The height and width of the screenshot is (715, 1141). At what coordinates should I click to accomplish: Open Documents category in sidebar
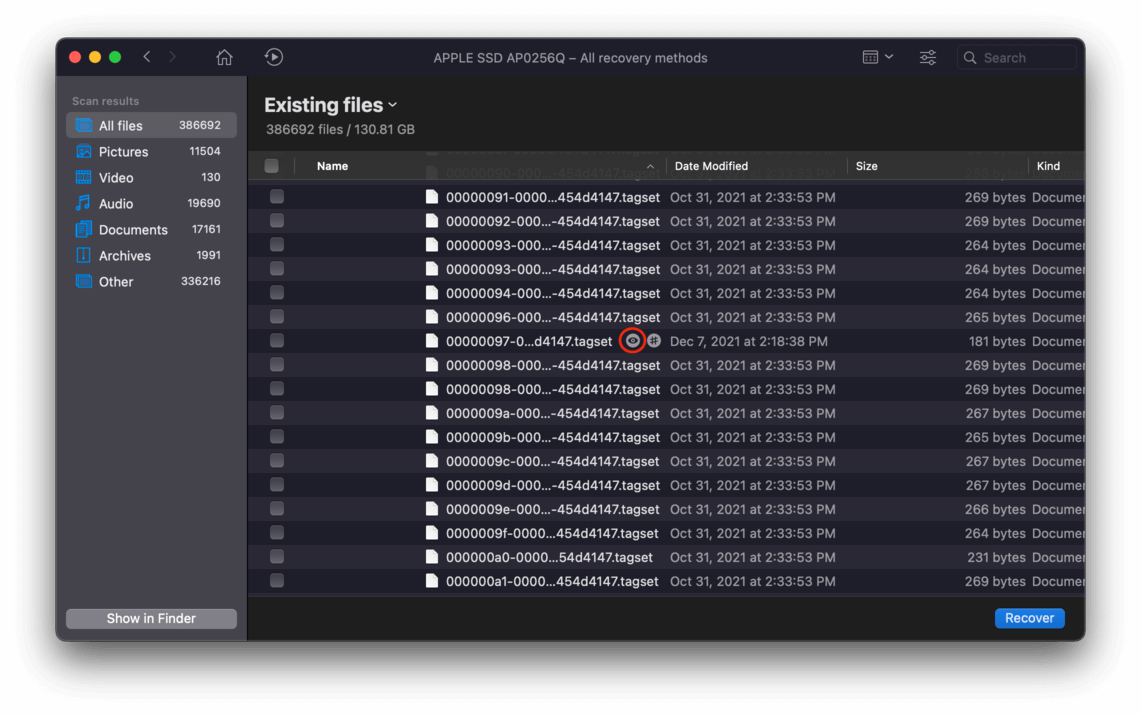[151, 229]
